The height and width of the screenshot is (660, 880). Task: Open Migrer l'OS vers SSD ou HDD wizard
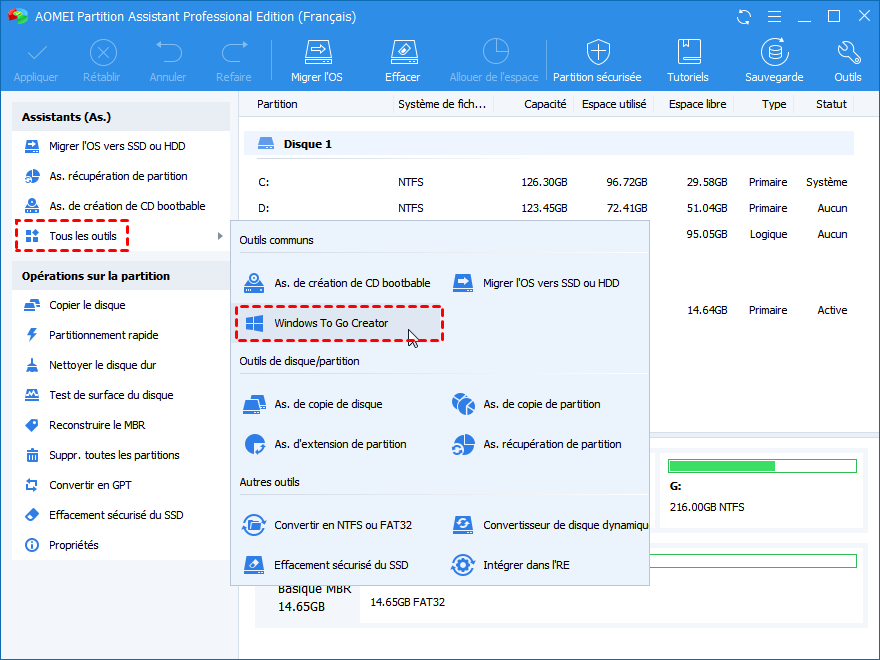[117, 146]
